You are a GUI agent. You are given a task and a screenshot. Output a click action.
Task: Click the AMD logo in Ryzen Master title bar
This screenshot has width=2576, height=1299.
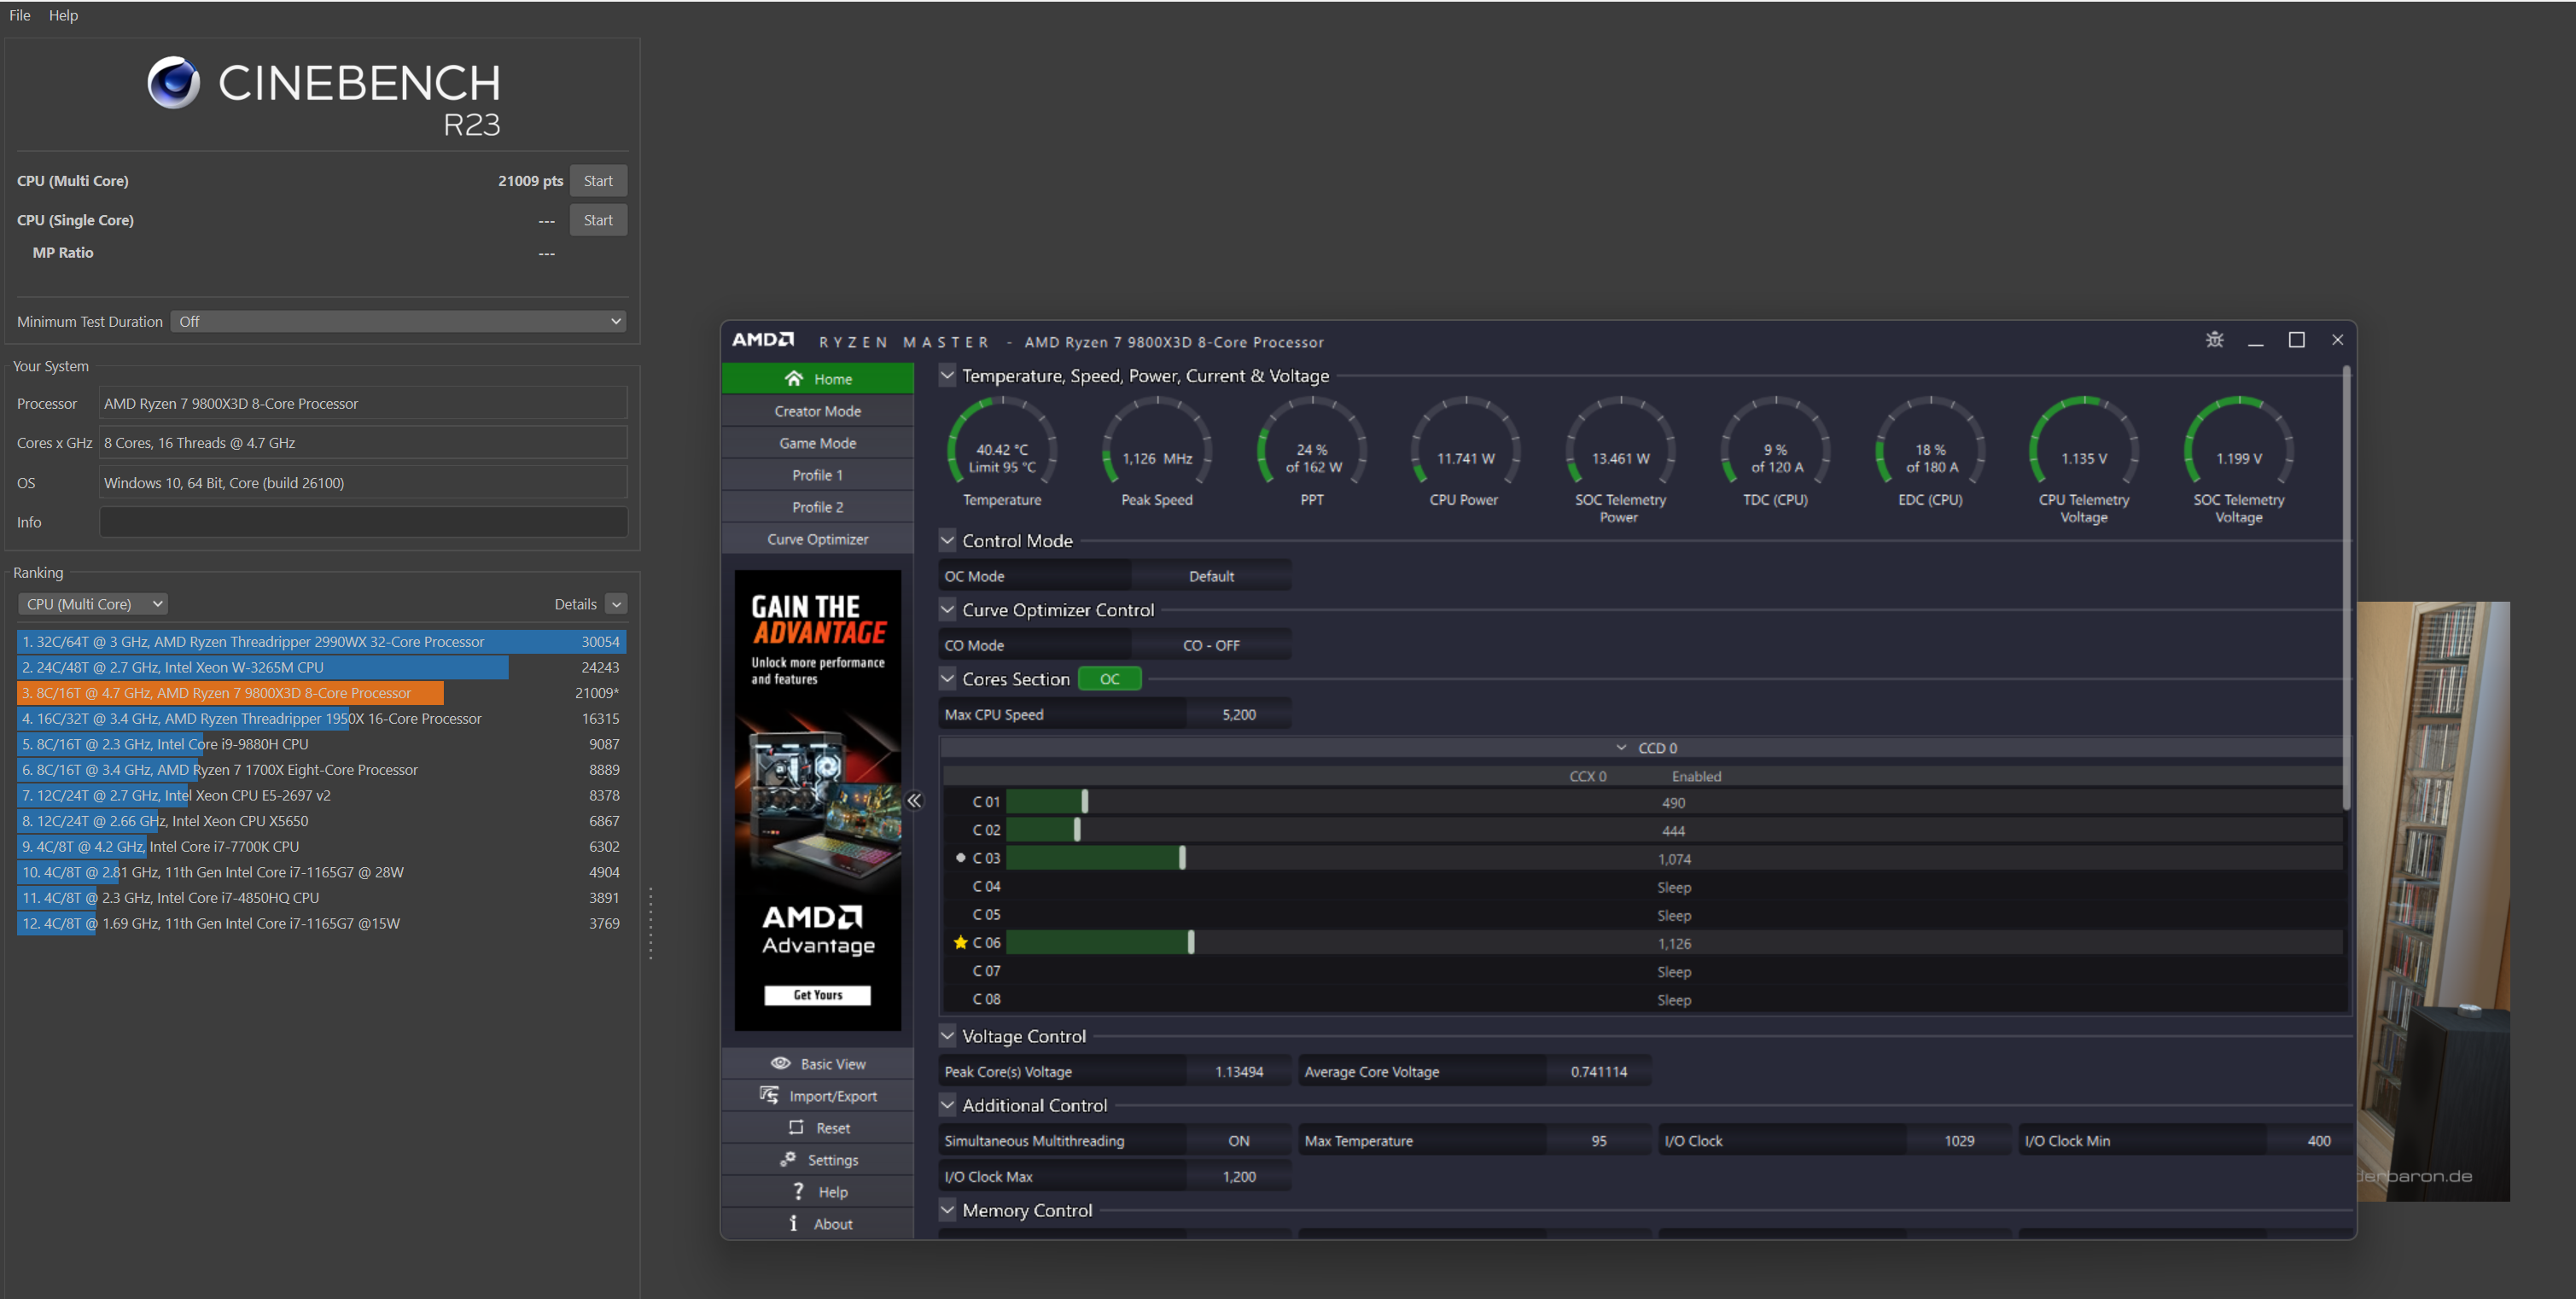(x=763, y=340)
